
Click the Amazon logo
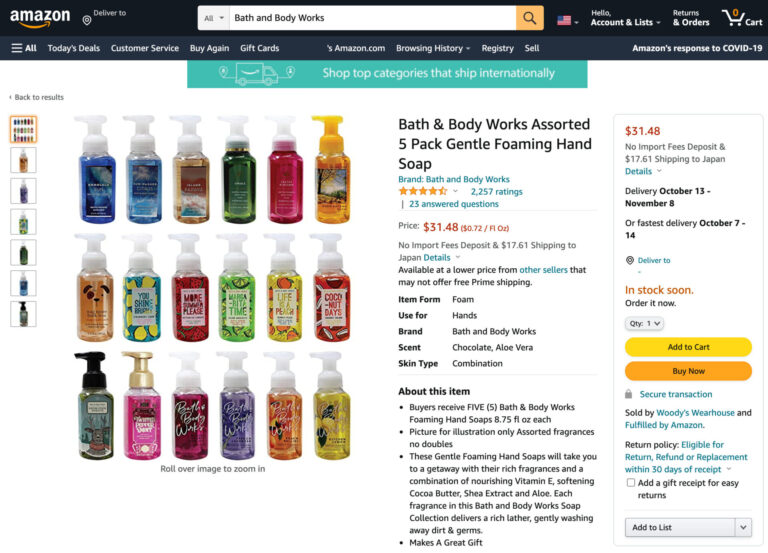tap(40, 18)
